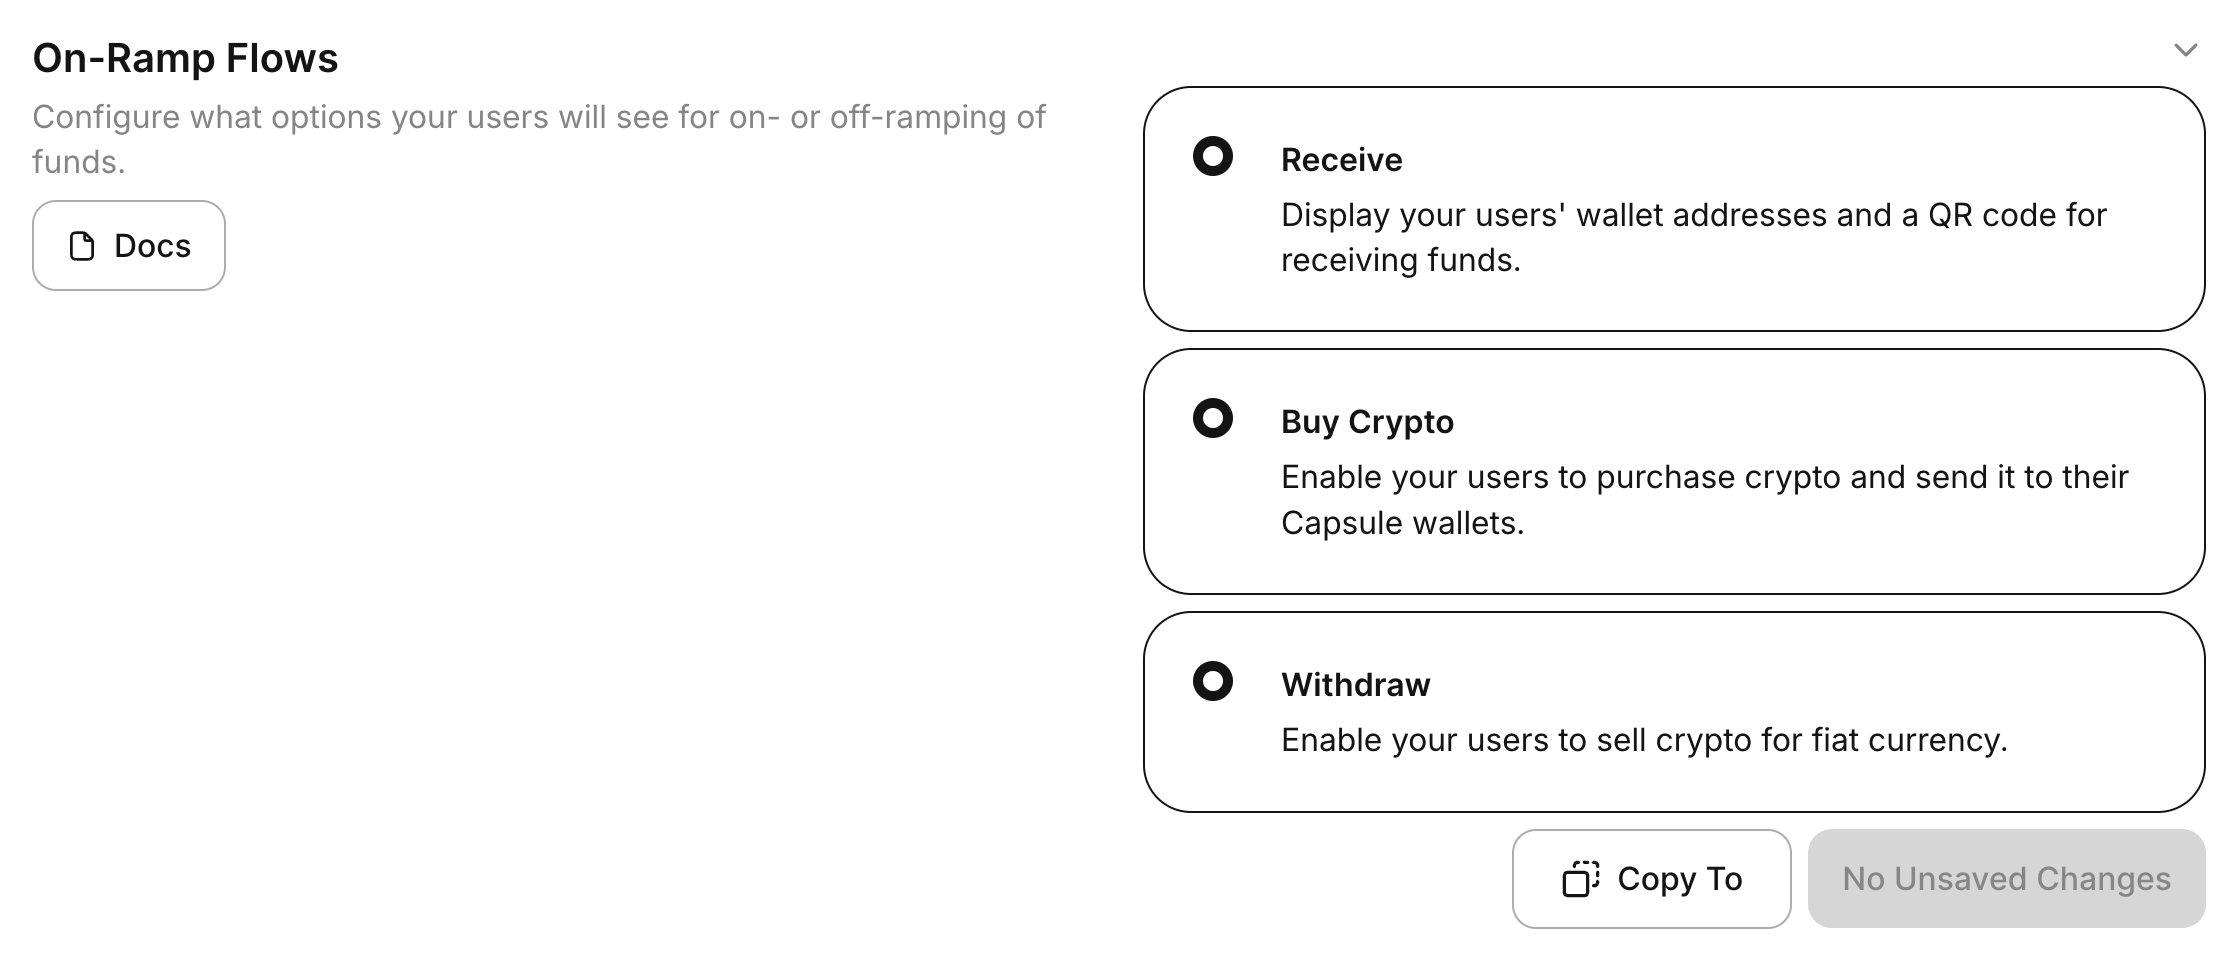Click the chevron at the top right

(x=2185, y=48)
